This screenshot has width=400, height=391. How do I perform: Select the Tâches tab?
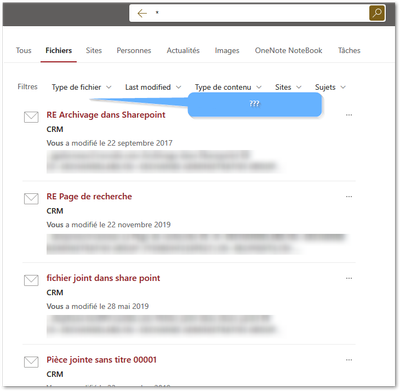click(x=349, y=50)
